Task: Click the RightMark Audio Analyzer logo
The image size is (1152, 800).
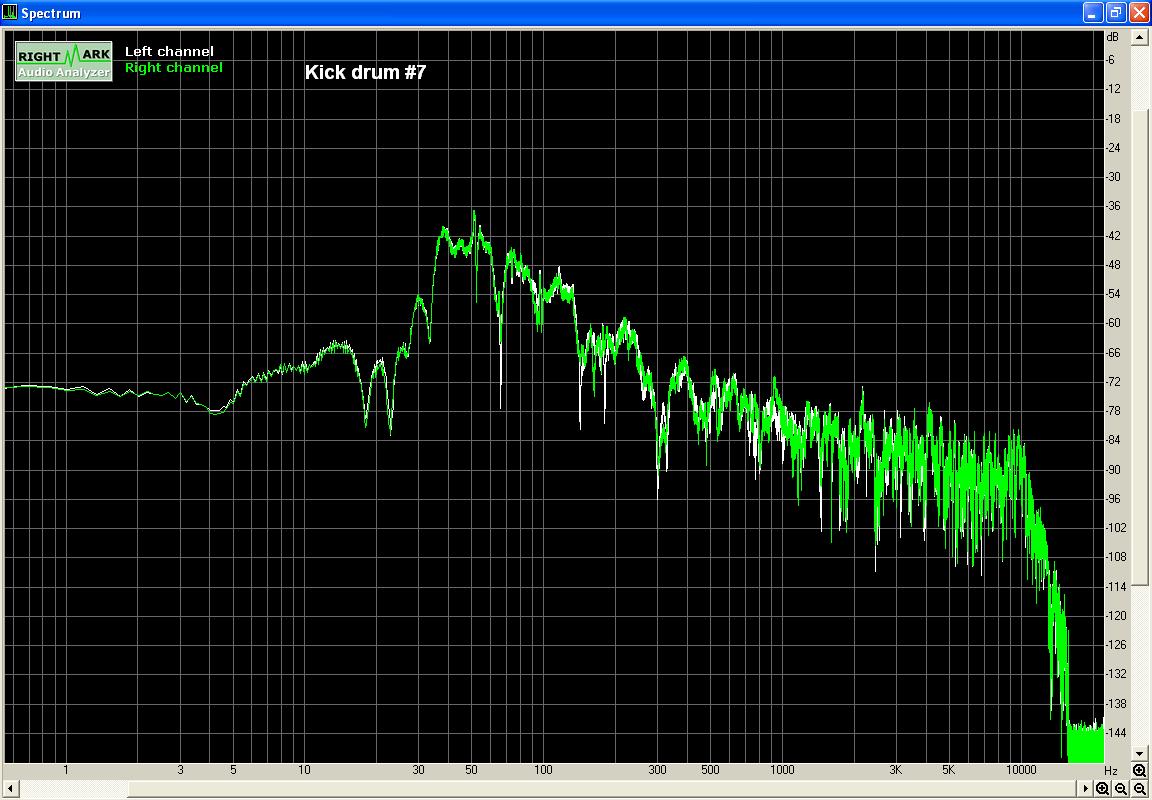Action: [x=64, y=61]
